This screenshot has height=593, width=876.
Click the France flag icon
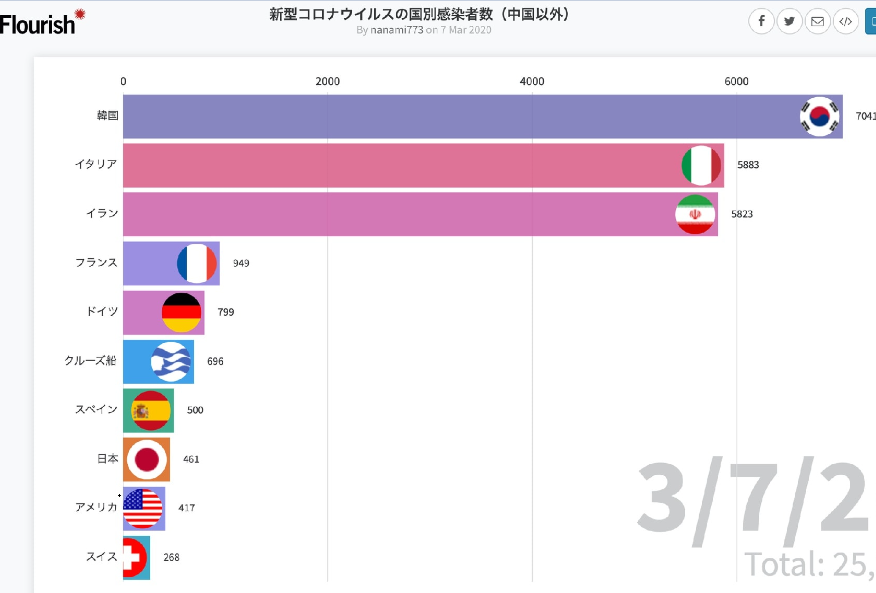click(x=197, y=263)
